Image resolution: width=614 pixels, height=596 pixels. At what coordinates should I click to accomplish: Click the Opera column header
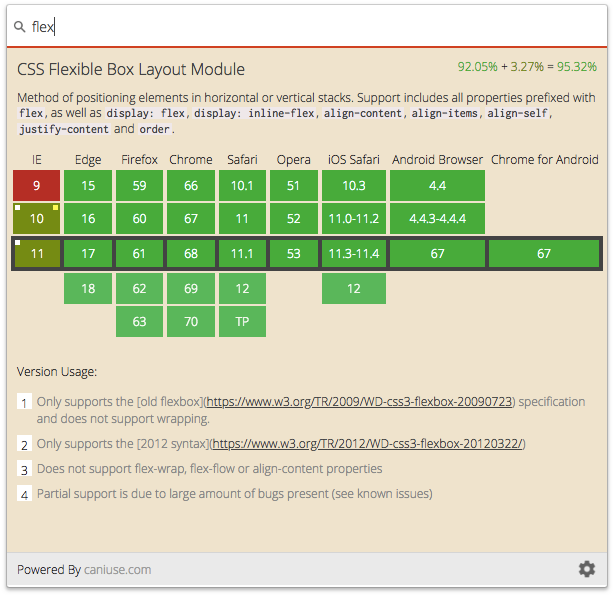point(294,159)
